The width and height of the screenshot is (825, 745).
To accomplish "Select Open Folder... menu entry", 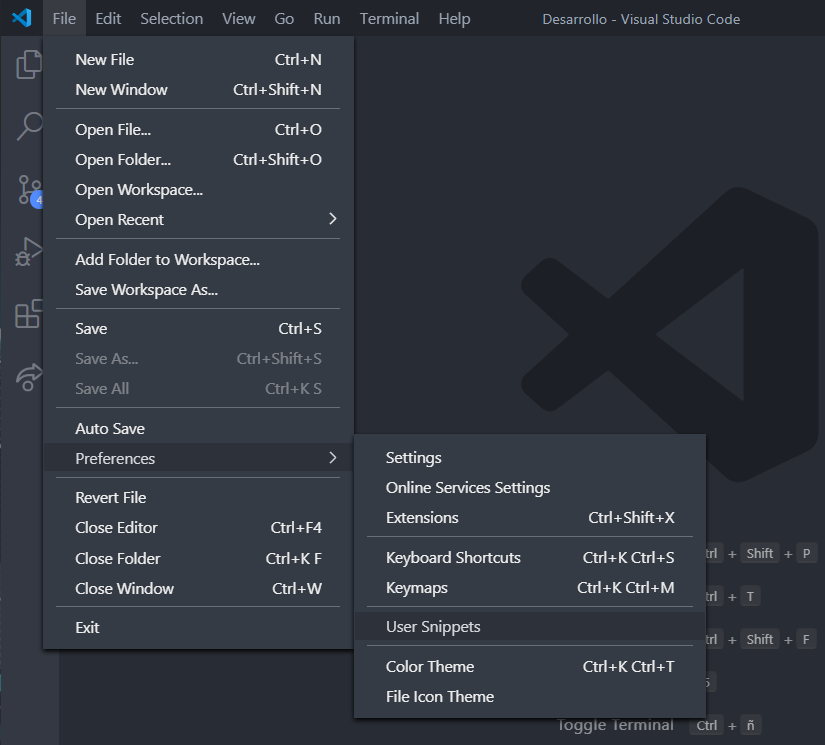I will [198, 159].
